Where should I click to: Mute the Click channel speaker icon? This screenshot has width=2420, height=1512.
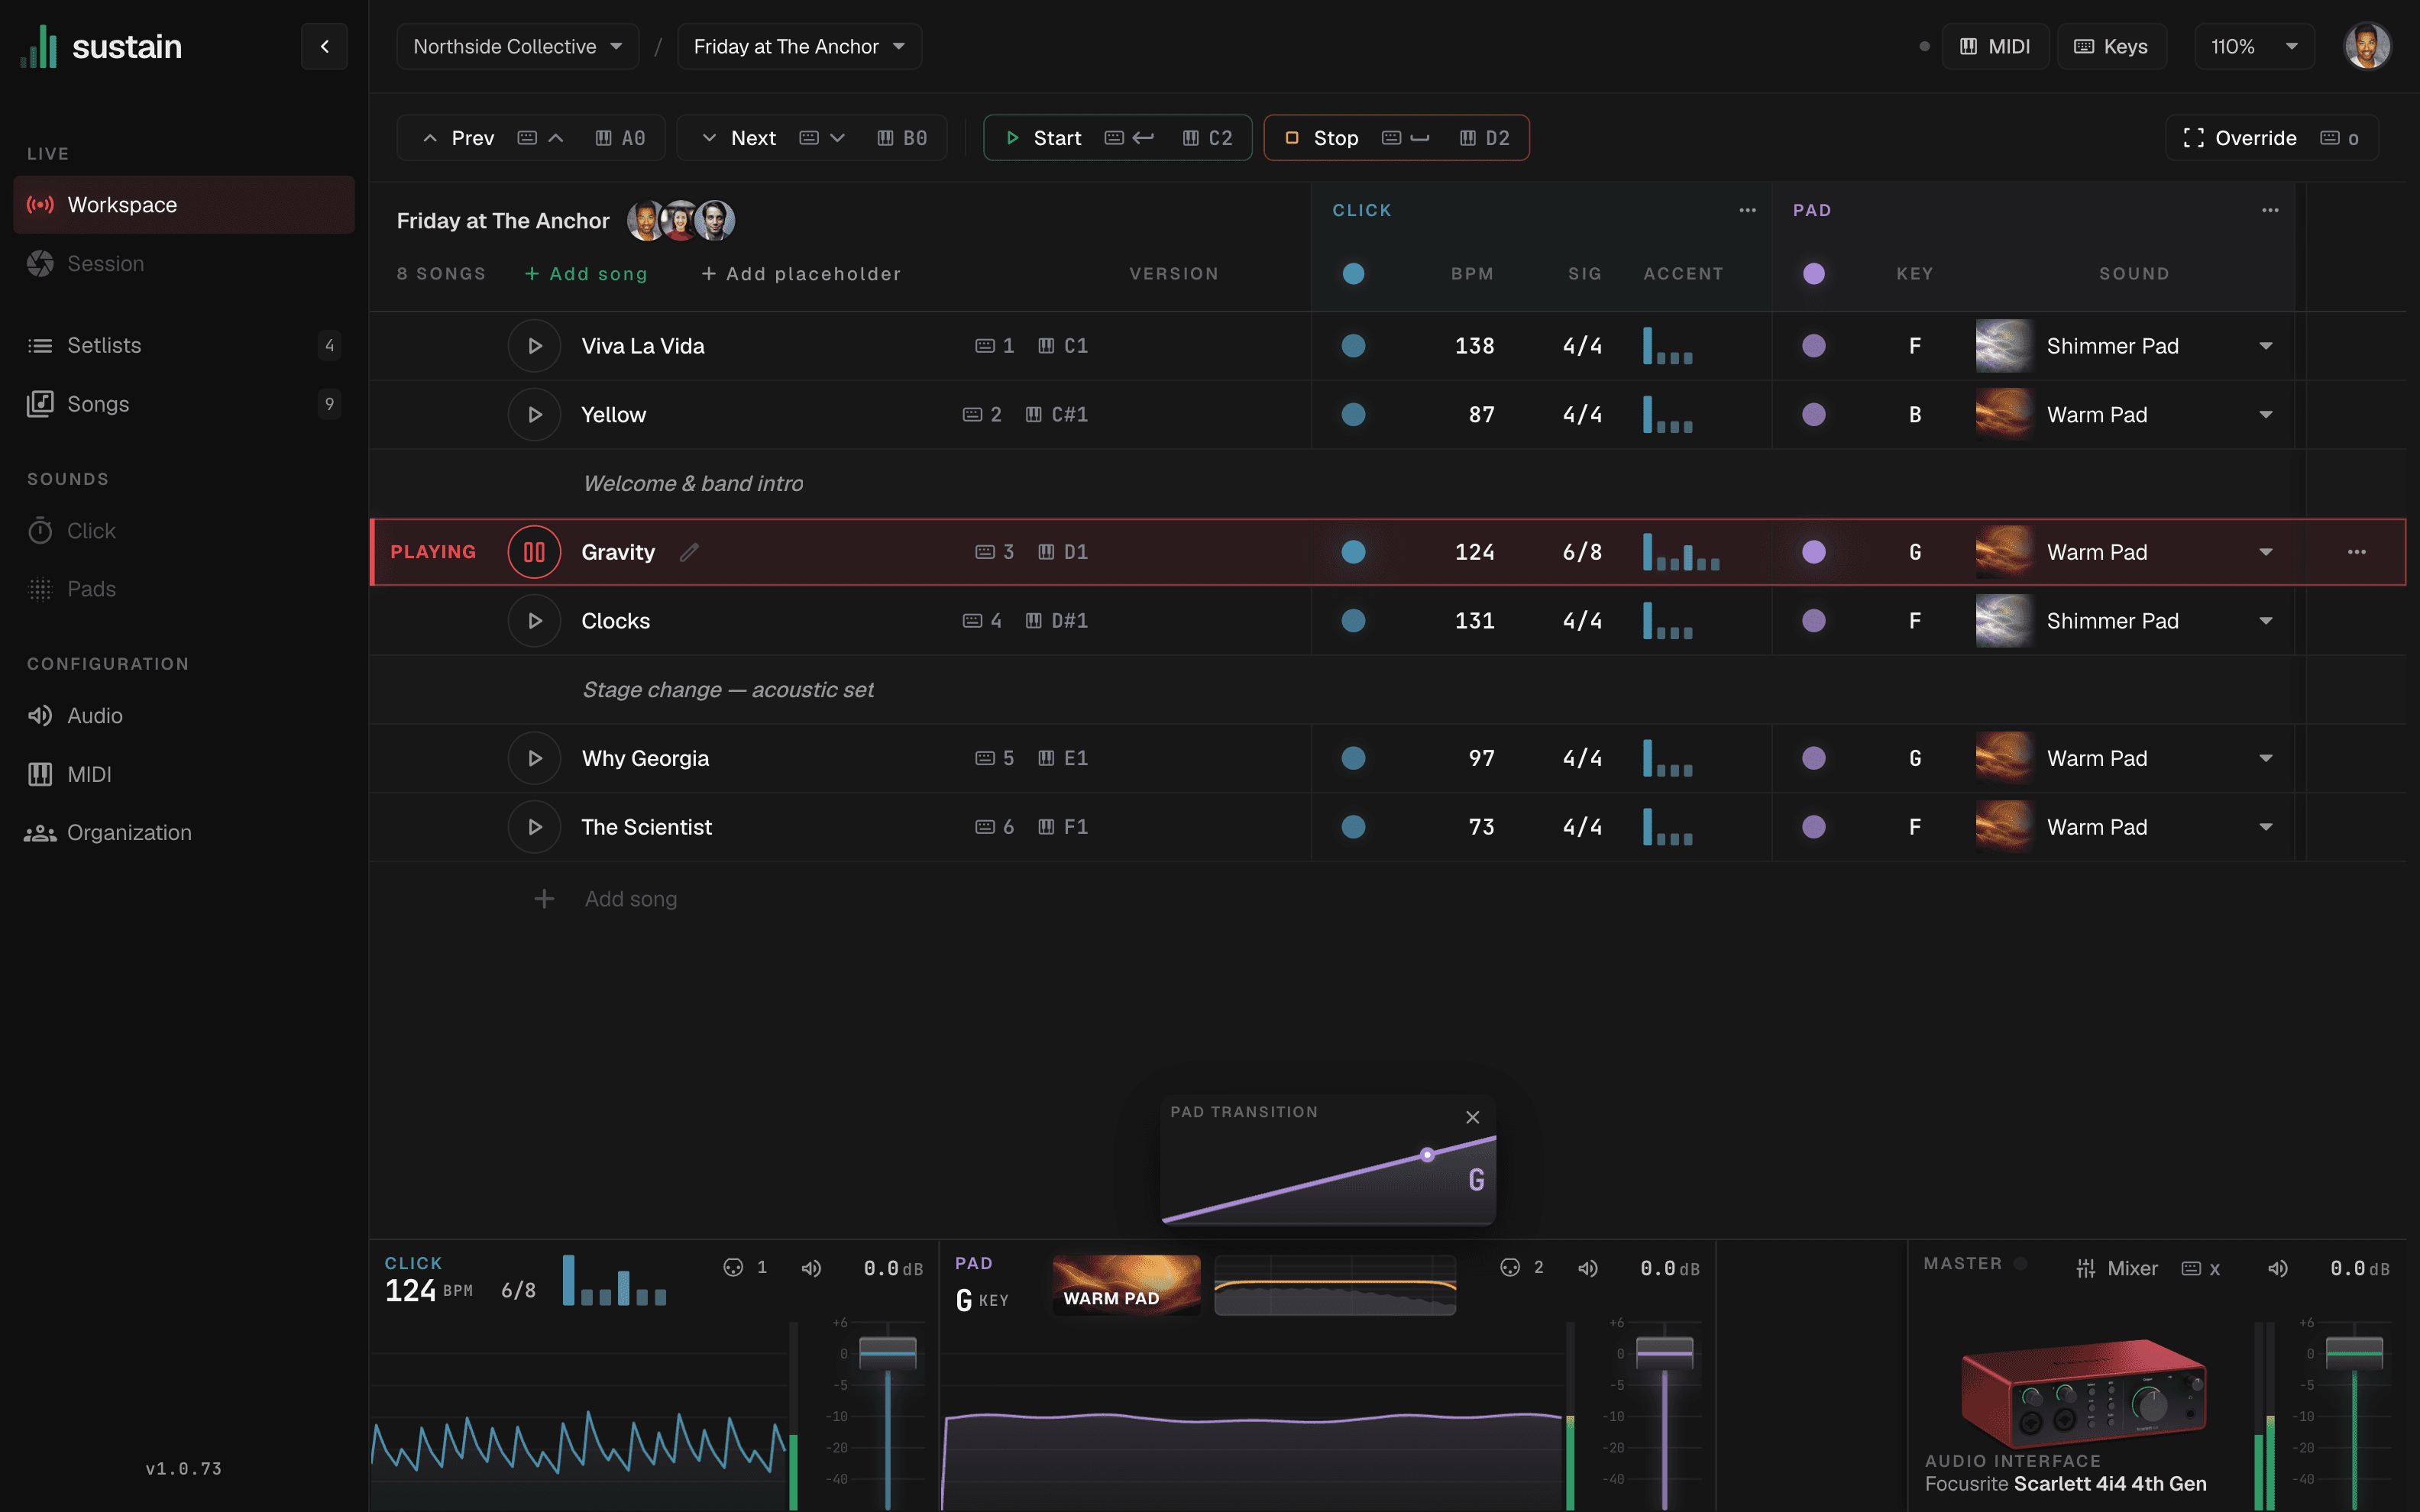tap(811, 1268)
